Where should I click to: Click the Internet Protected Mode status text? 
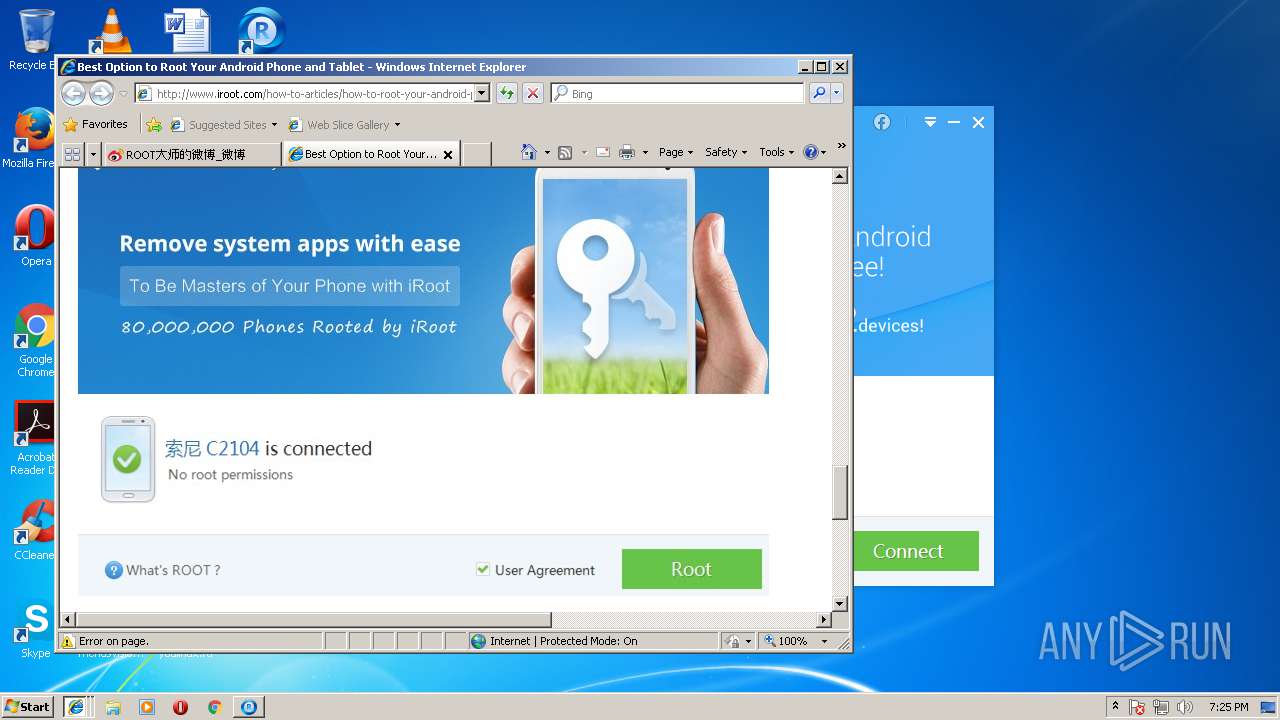pos(563,641)
